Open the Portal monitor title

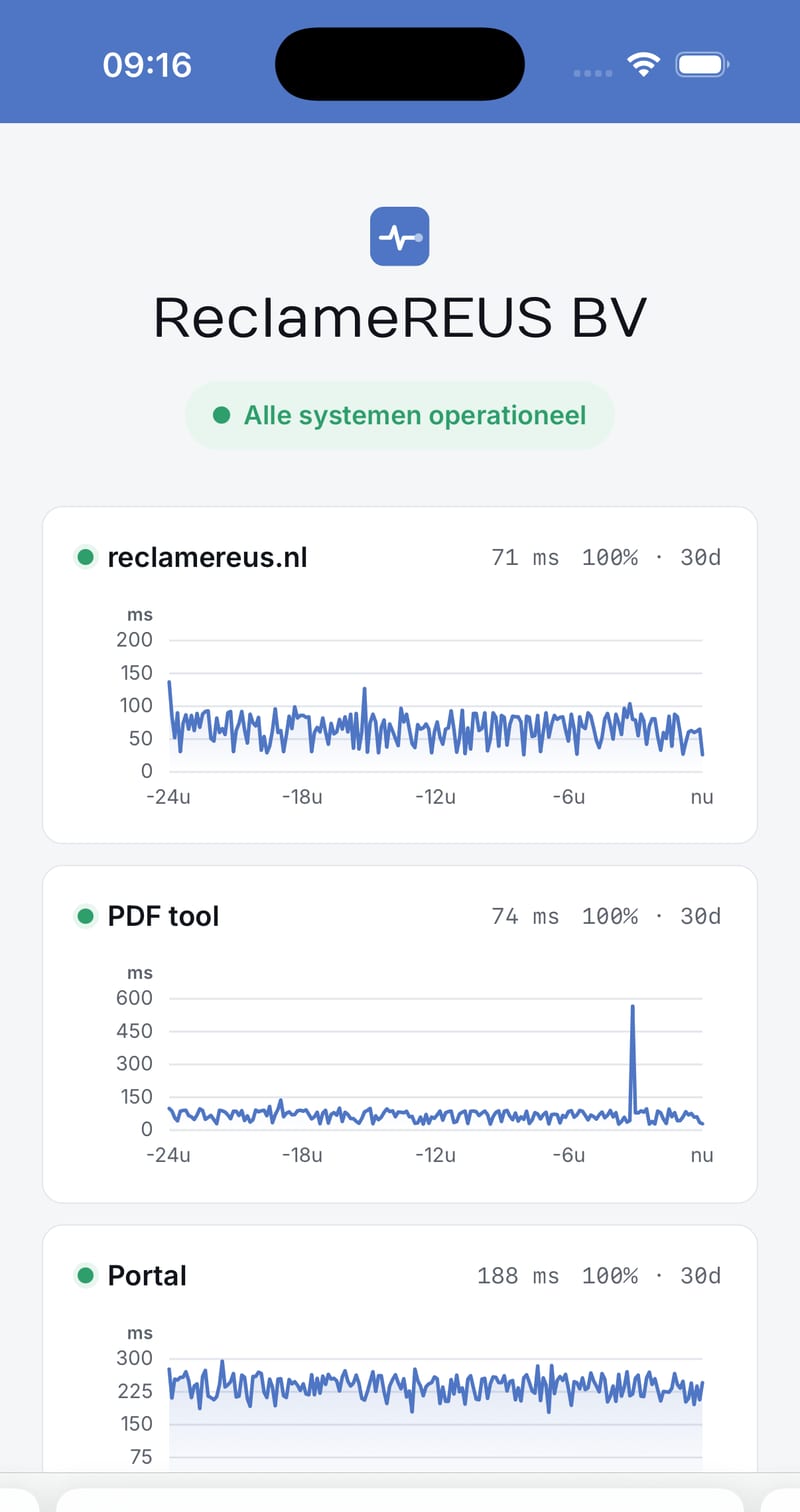point(147,1275)
